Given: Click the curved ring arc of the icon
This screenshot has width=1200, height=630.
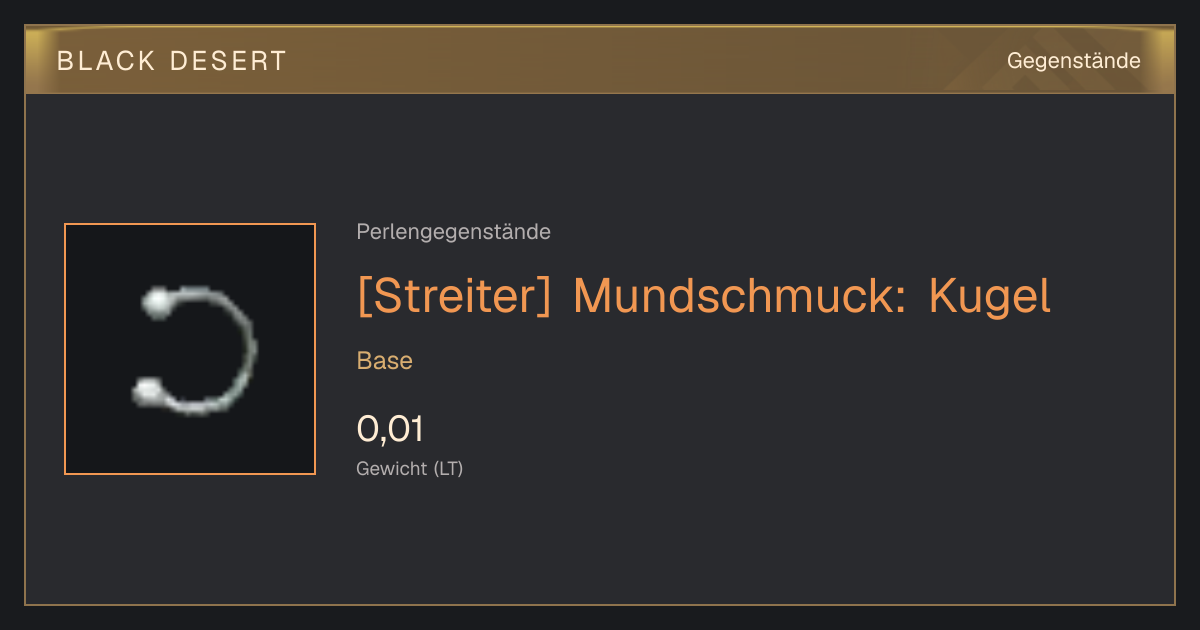Looking at the screenshot, I should [x=240, y=350].
